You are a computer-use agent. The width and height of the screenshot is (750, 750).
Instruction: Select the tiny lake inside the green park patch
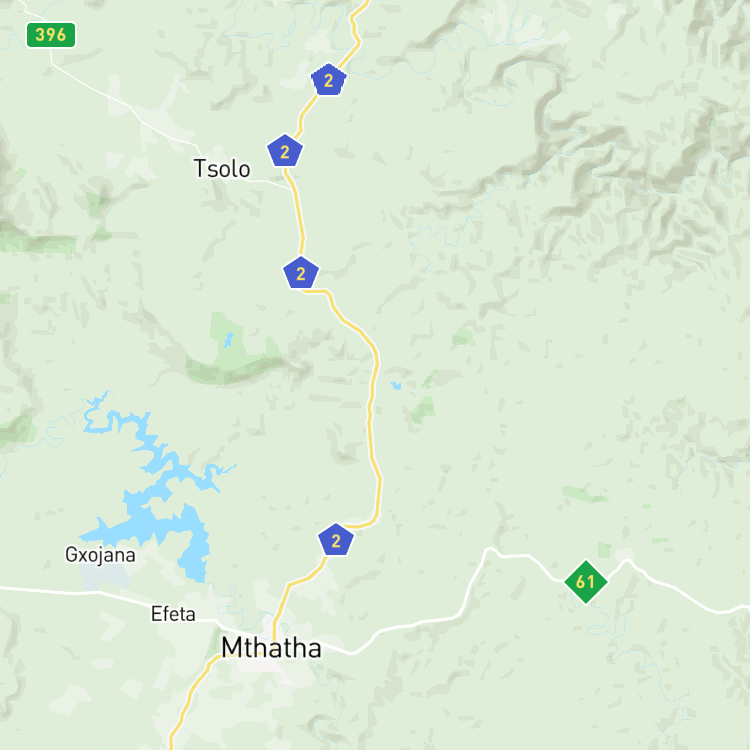click(x=229, y=340)
